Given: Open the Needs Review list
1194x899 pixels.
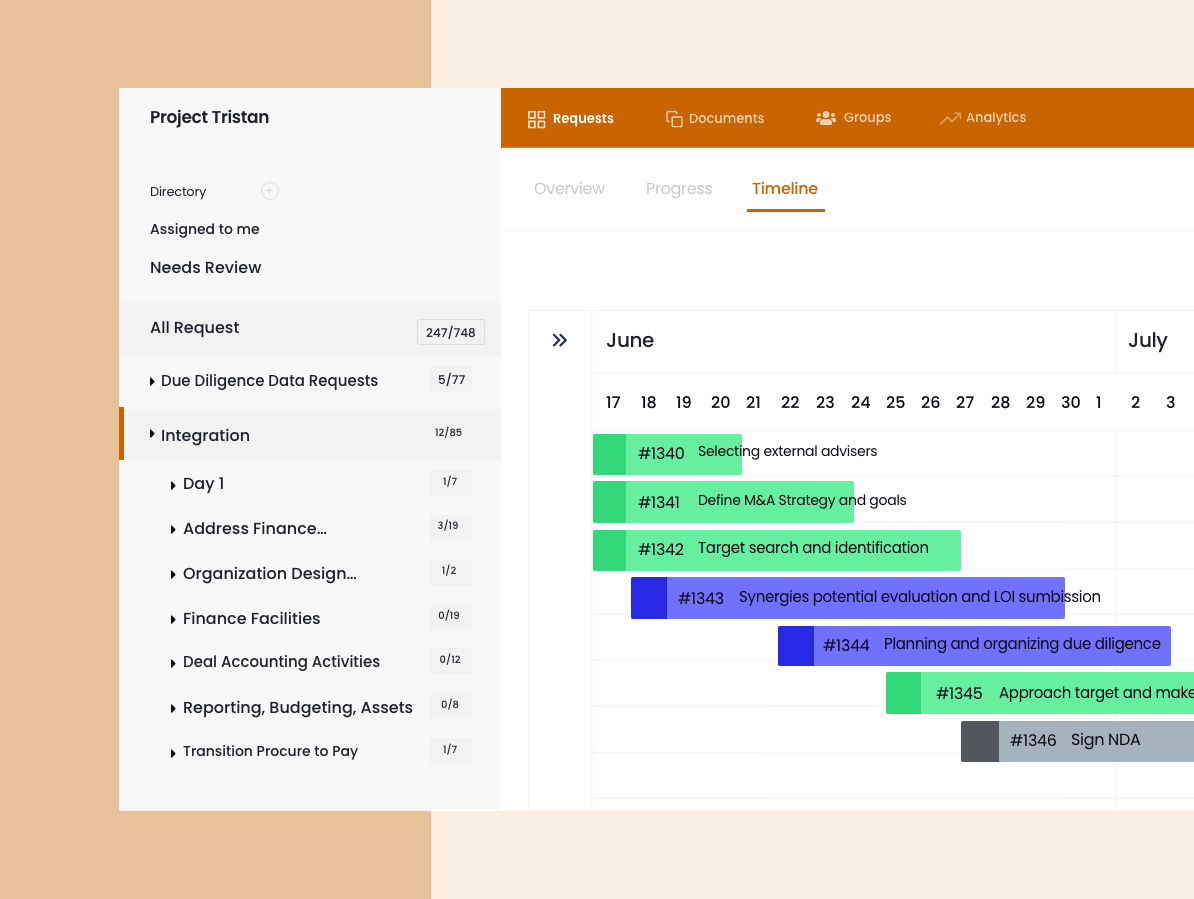Looking at the screenshot, I should click(x=205, y=268).
